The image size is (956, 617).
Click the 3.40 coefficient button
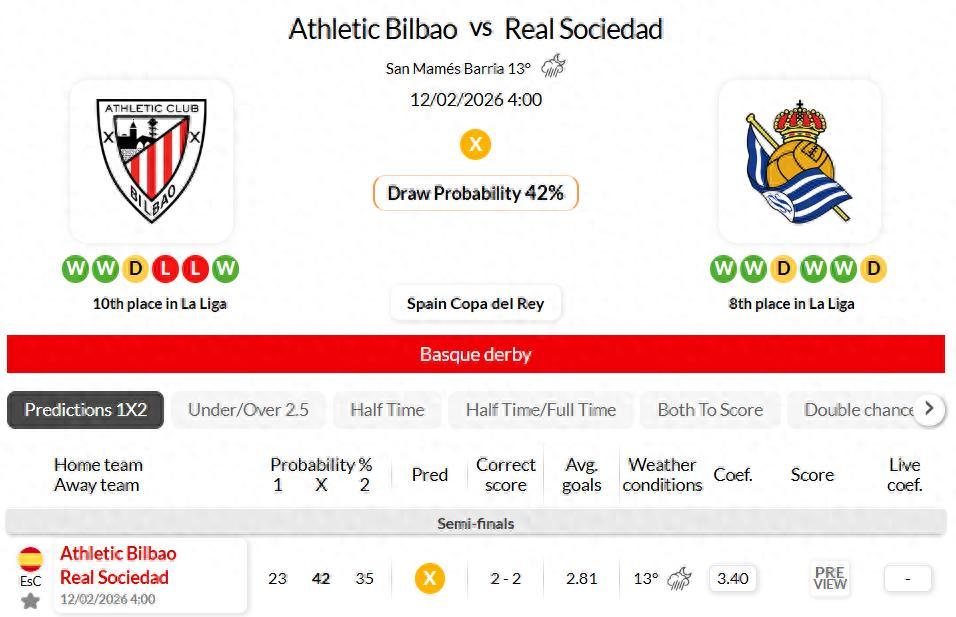(733, 578)
